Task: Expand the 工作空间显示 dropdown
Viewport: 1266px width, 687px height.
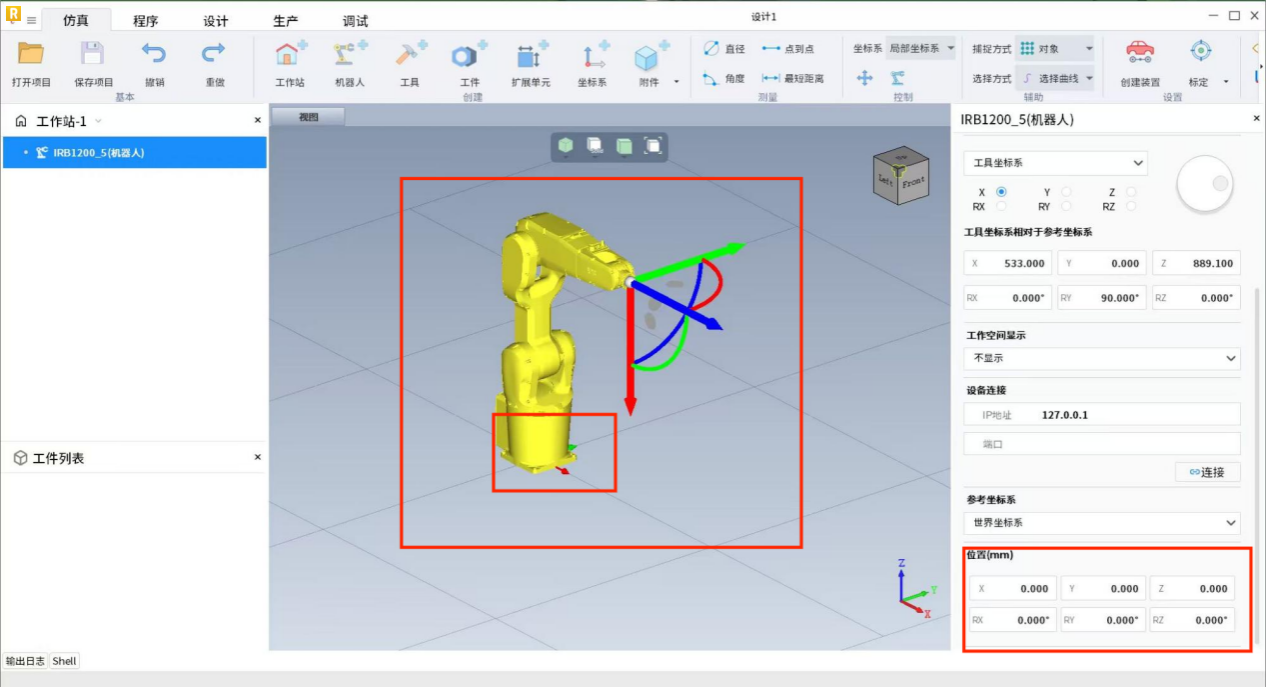Action: click(1101, 358)
